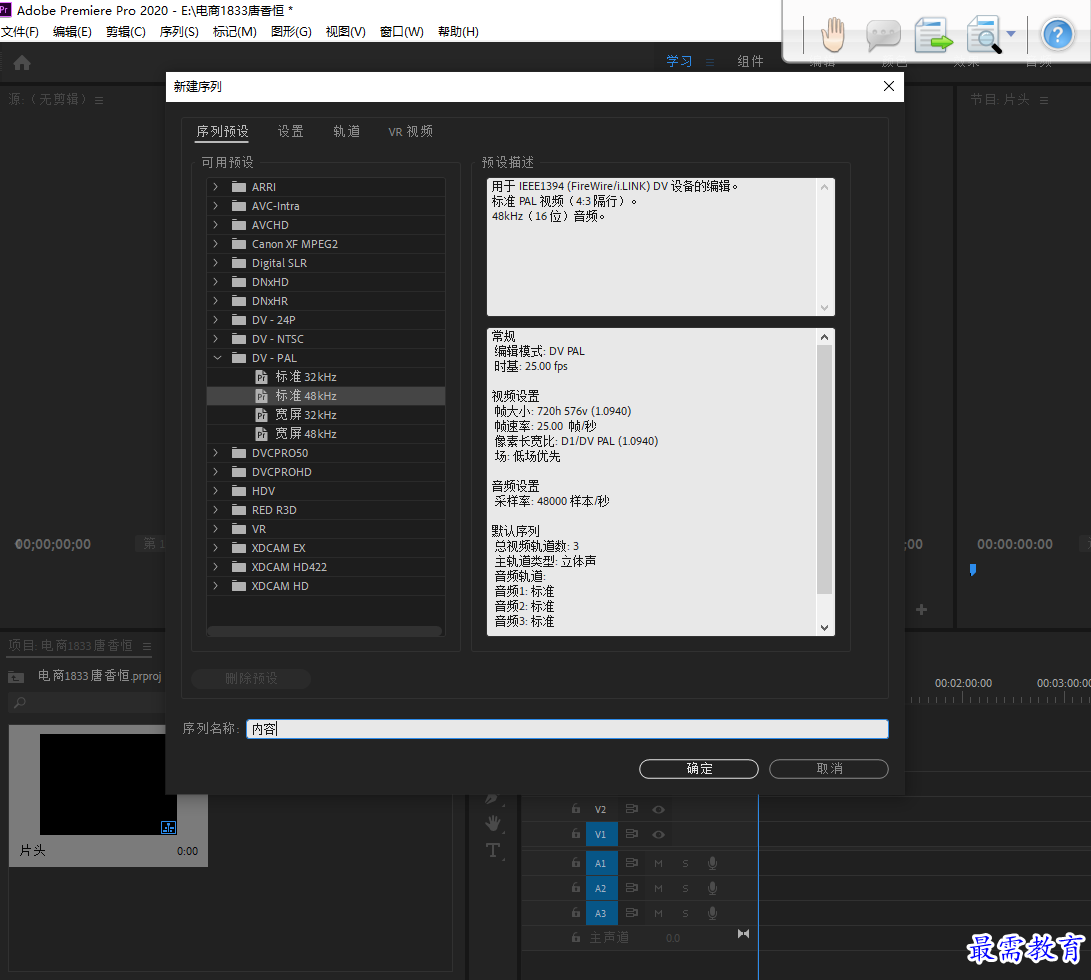Expand the HDV preset folder

[x=216, y=491]
